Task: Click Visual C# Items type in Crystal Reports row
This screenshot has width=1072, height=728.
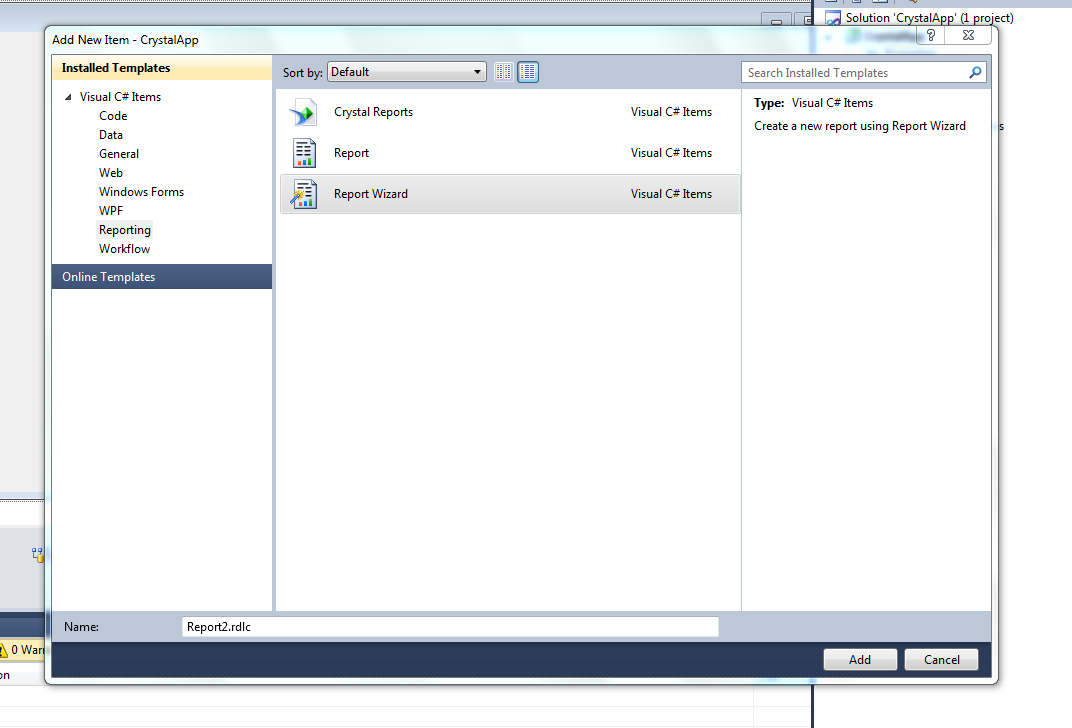Action: (x=671, y=112)
